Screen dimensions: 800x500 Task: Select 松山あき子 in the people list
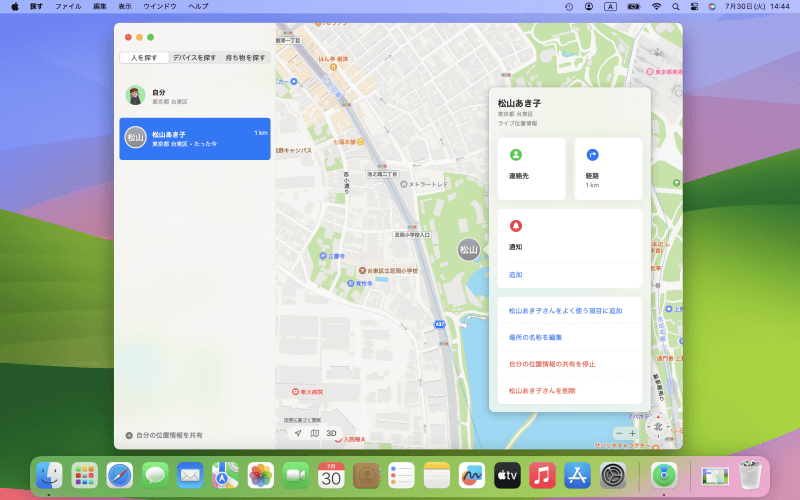click(x=195, y=139)
